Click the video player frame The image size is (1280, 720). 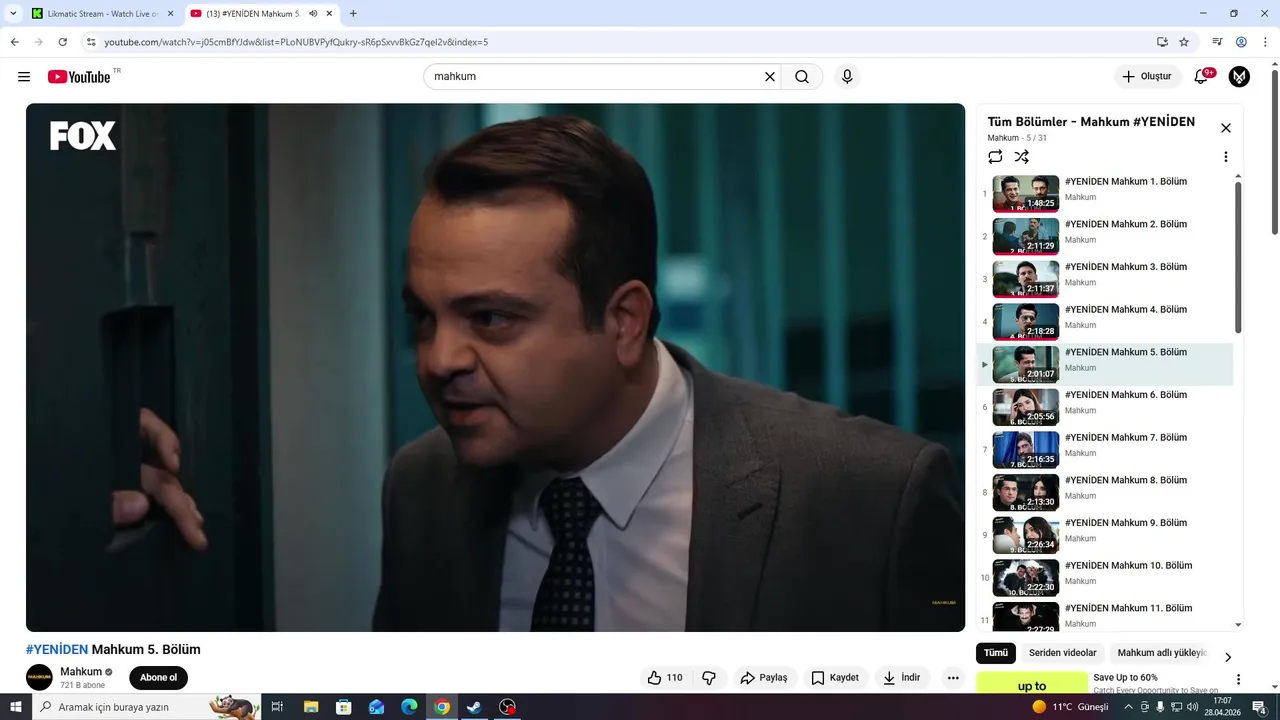tap(495, 367)
